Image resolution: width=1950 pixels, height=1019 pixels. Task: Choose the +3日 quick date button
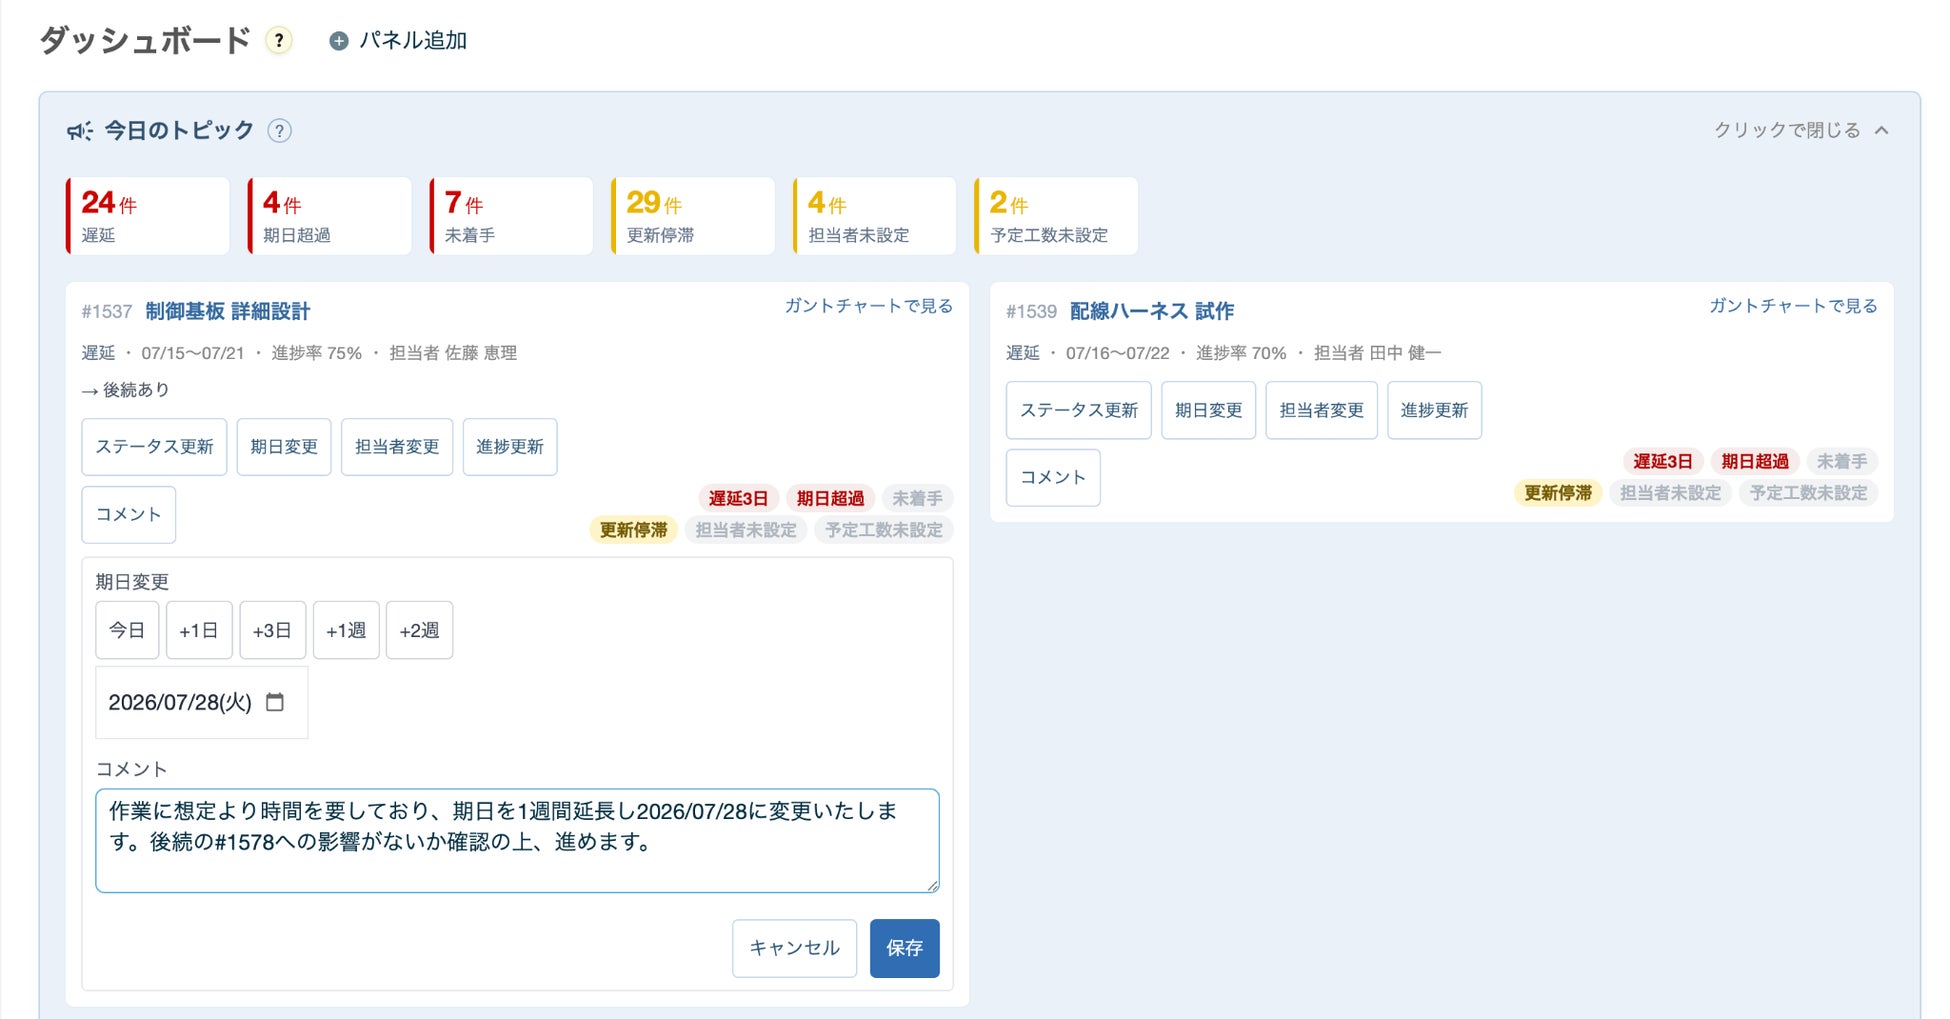tap(273, 630)
